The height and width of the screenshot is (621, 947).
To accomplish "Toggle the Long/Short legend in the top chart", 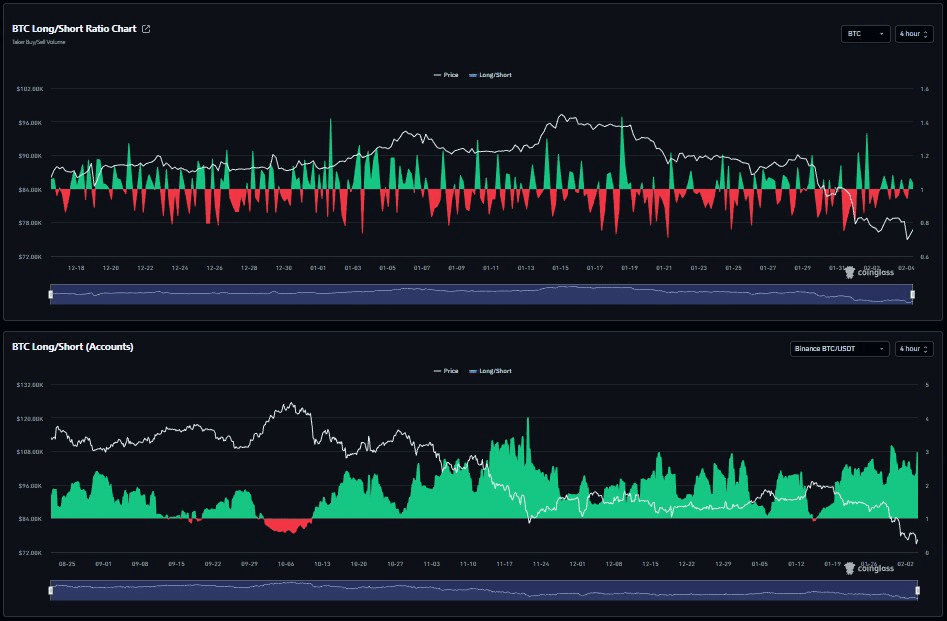I will pyautogui.click(x=490, y=75).
